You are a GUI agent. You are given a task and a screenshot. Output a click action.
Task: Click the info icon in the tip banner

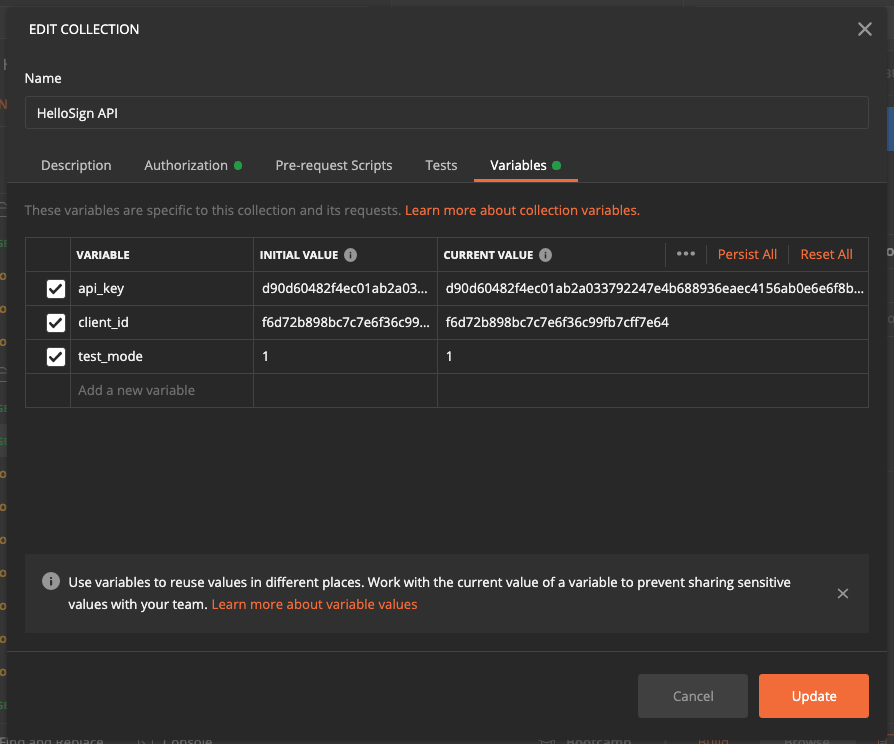[51, 581]
